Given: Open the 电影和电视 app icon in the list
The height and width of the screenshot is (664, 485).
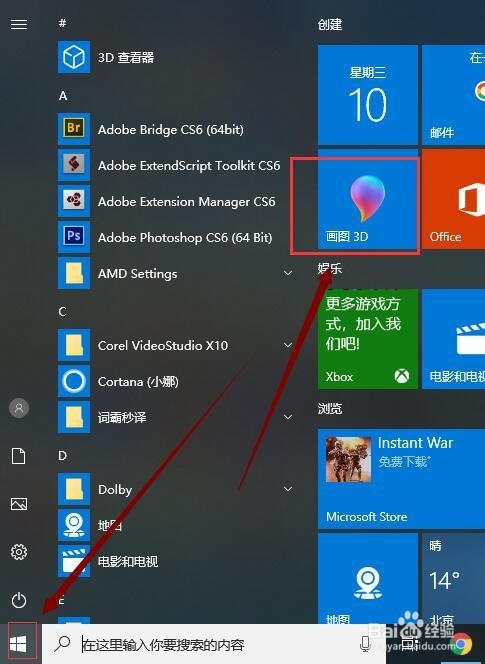Looking at the screenshot, I should tap(74, 561).
